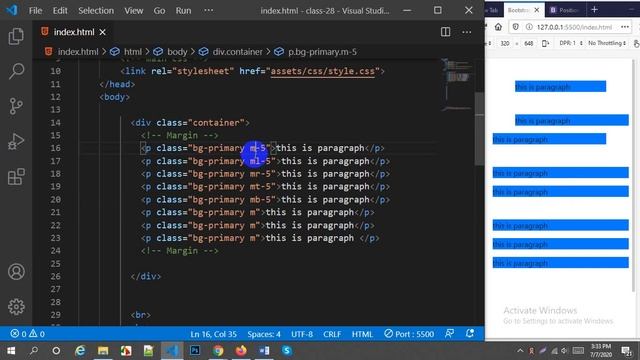
Task: Follow the assets/css/style.css link on line 10
Action: pos(322,71)
